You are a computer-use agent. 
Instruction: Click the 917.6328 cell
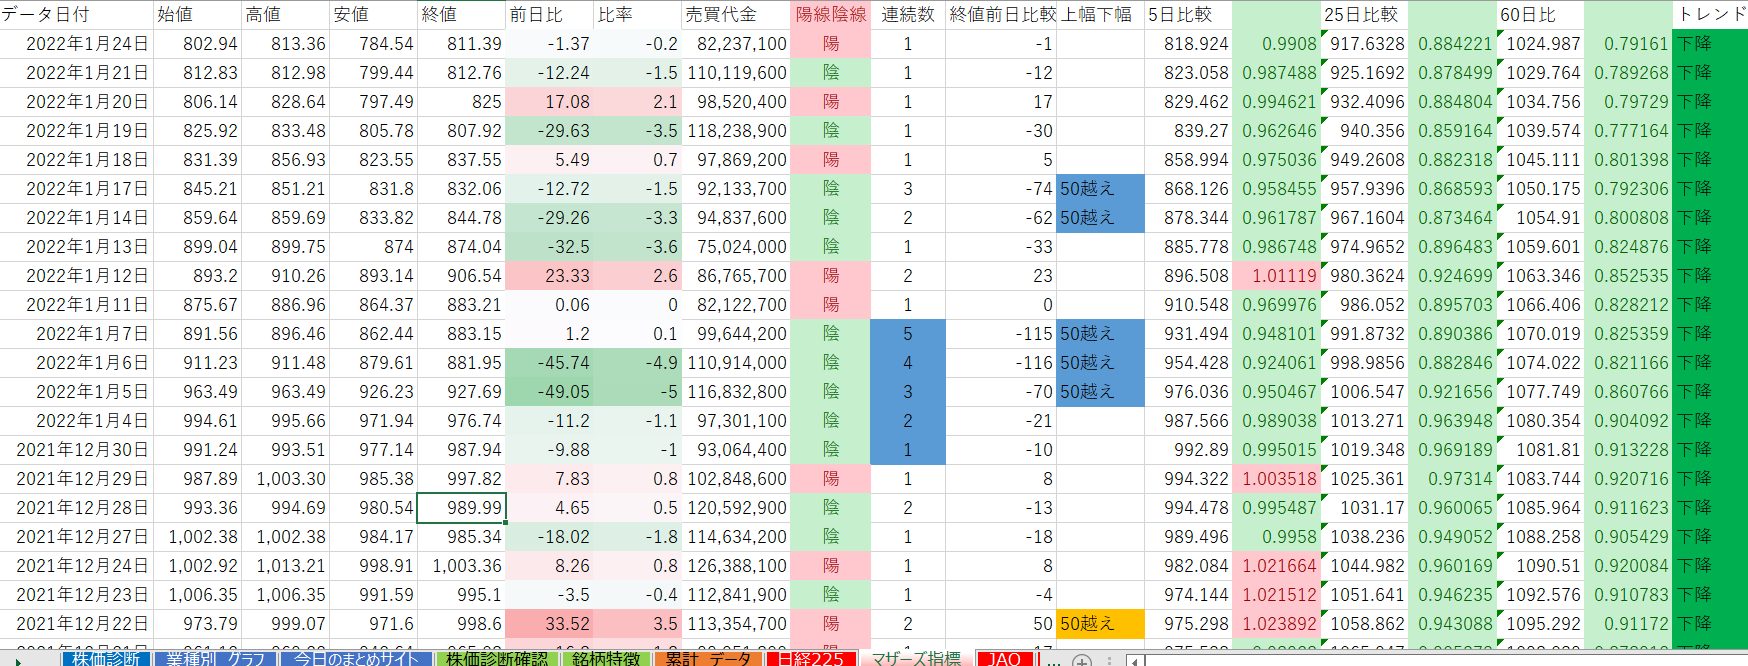pyautogui.click(x=1364, y=44)
